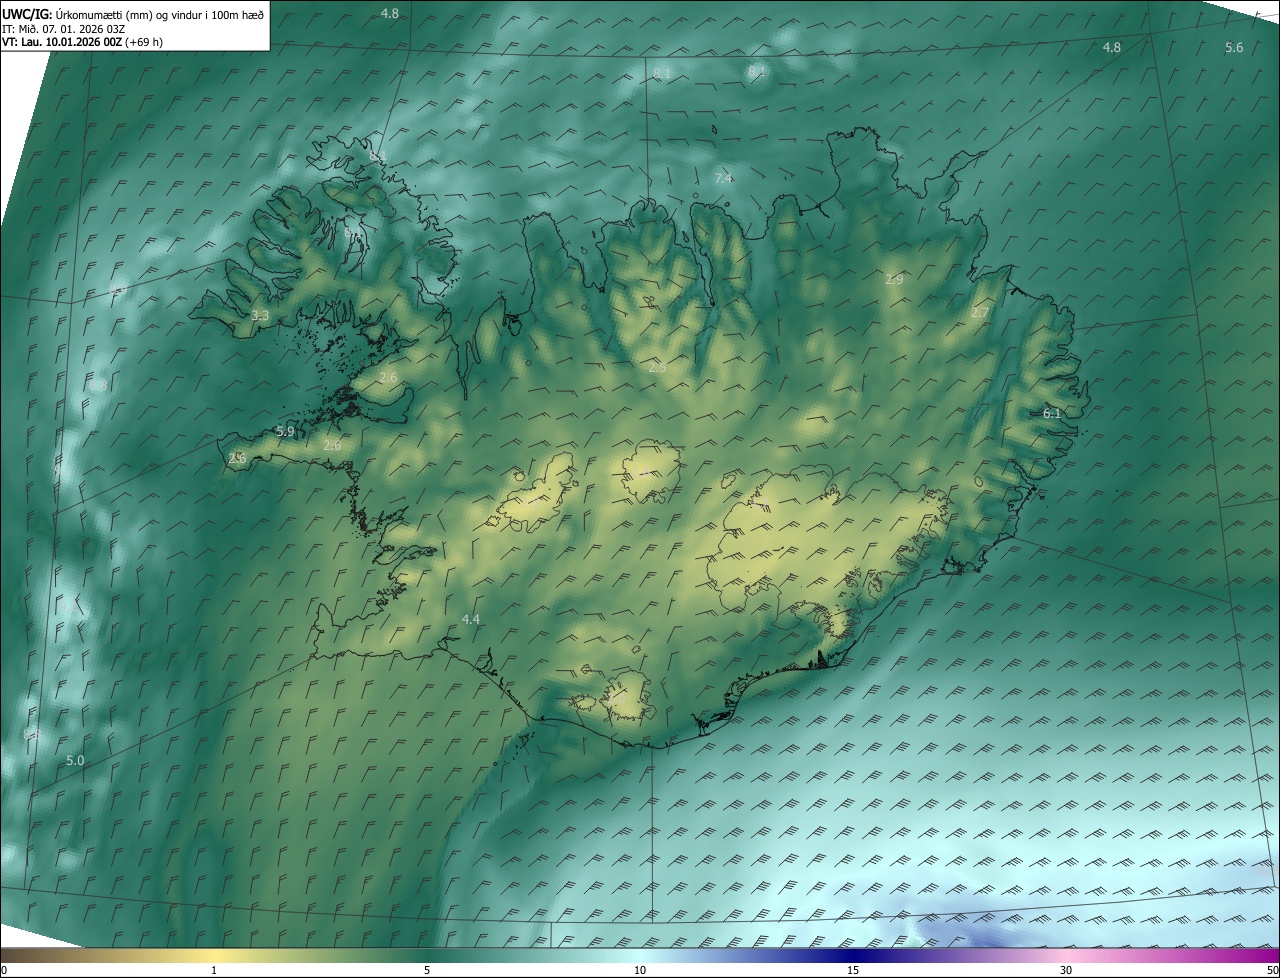The image size is (1280, 978).
Task: Click the 5.0 value label over the sea
Action: coord(75,761)
